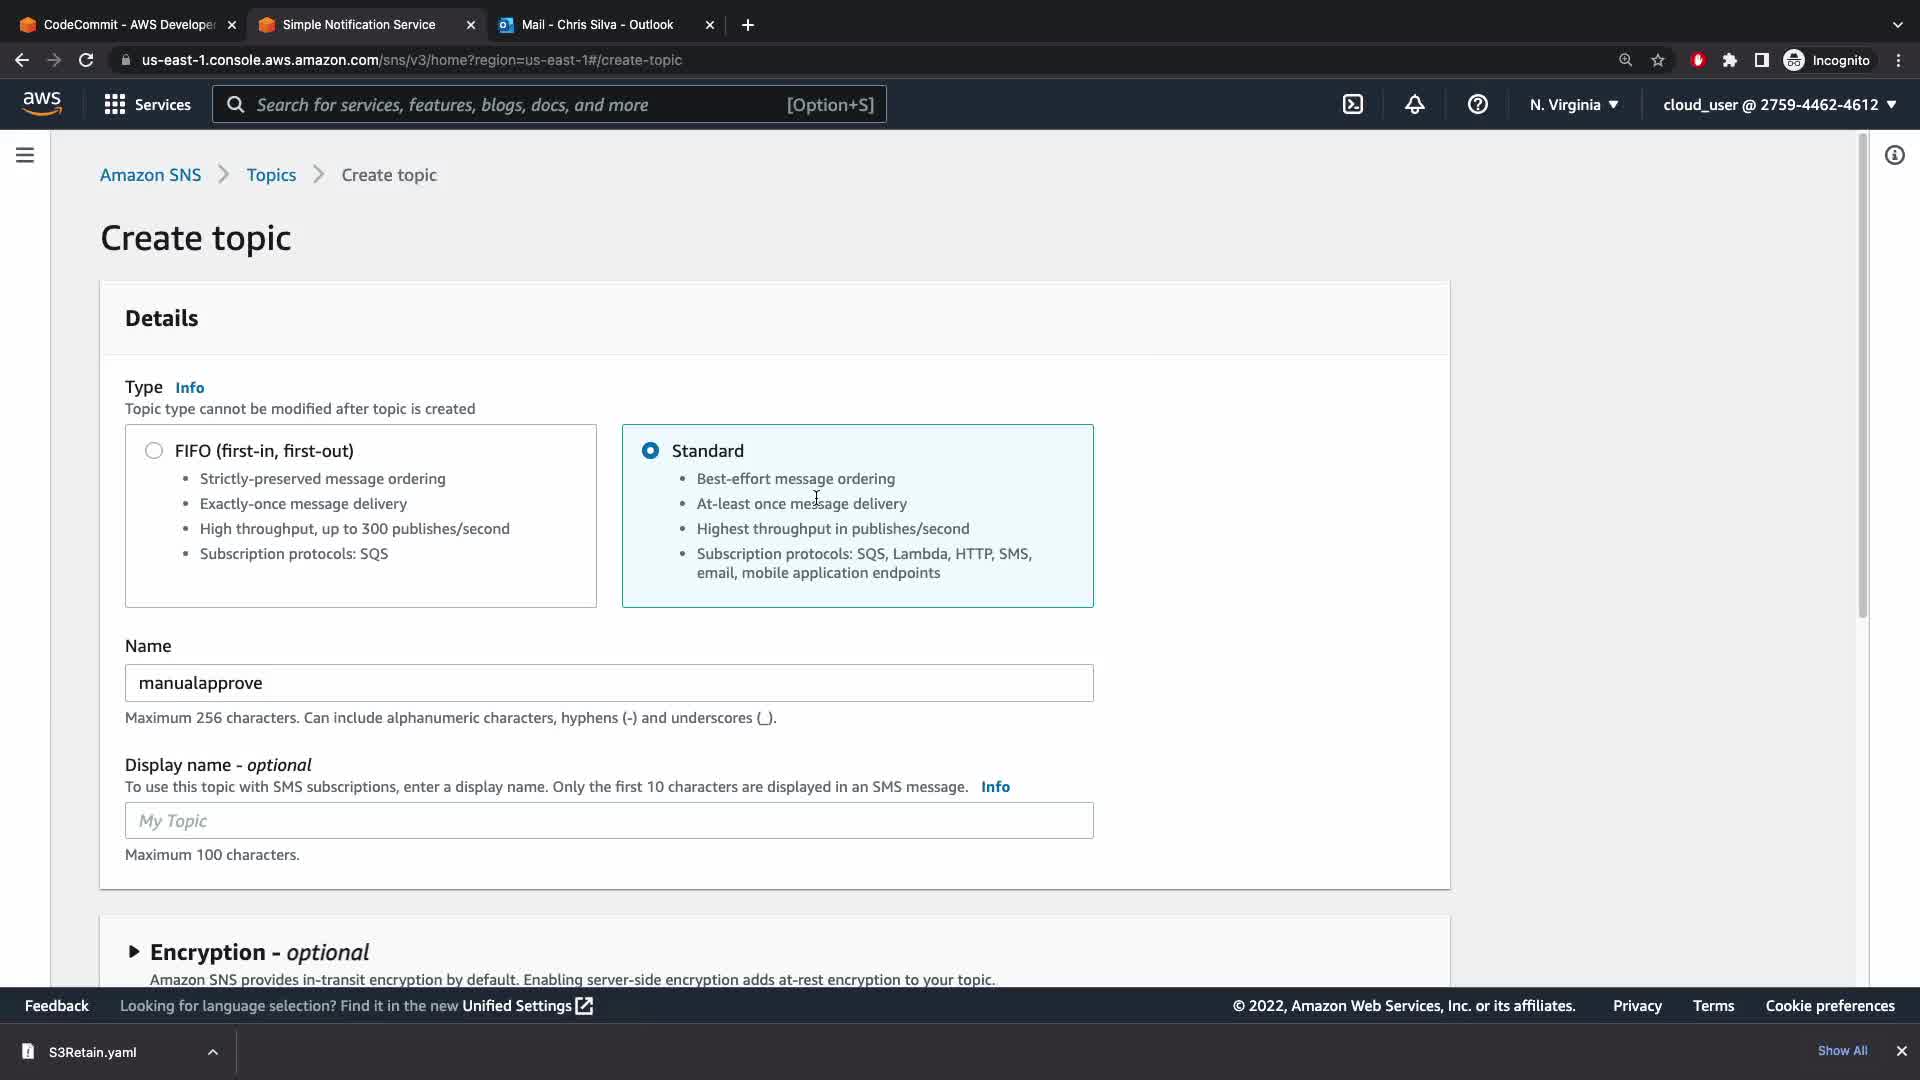Viewport: 1920px width, 1080px height.
Task: Switch to CodeCommit browser tab
Action: point(128,24)
